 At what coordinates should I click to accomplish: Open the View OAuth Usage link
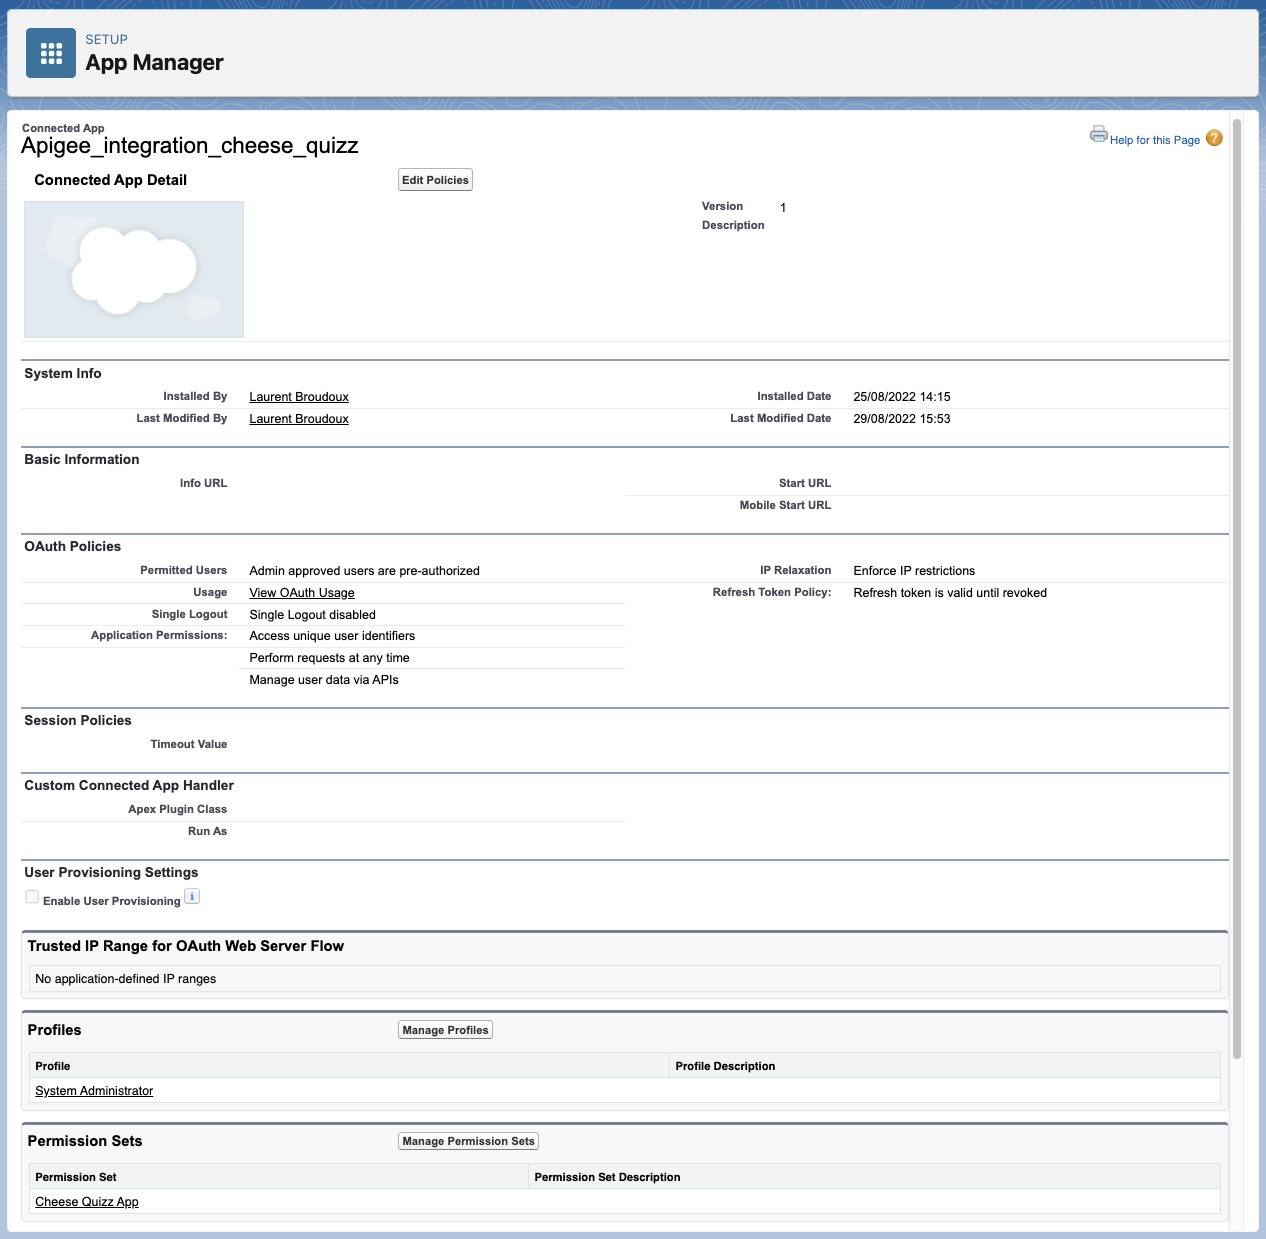point(302,593)
